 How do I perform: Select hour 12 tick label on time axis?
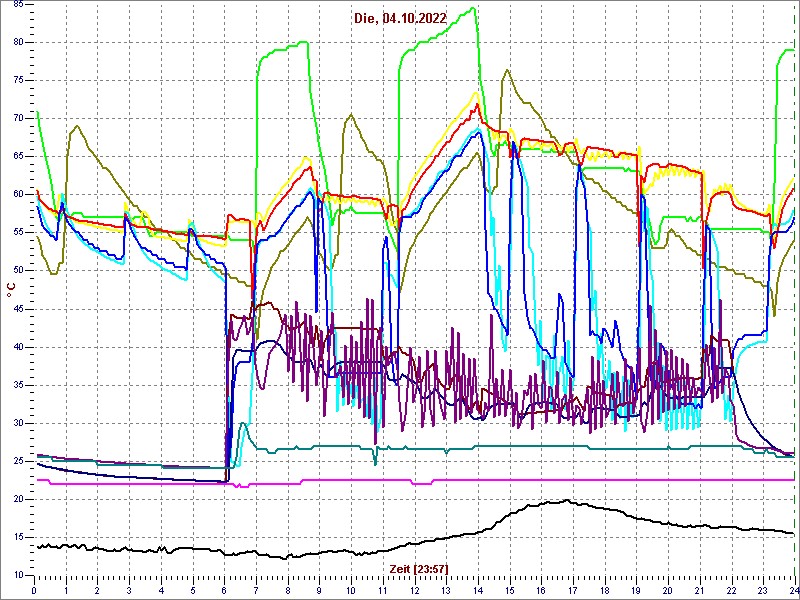pos(415,590)
